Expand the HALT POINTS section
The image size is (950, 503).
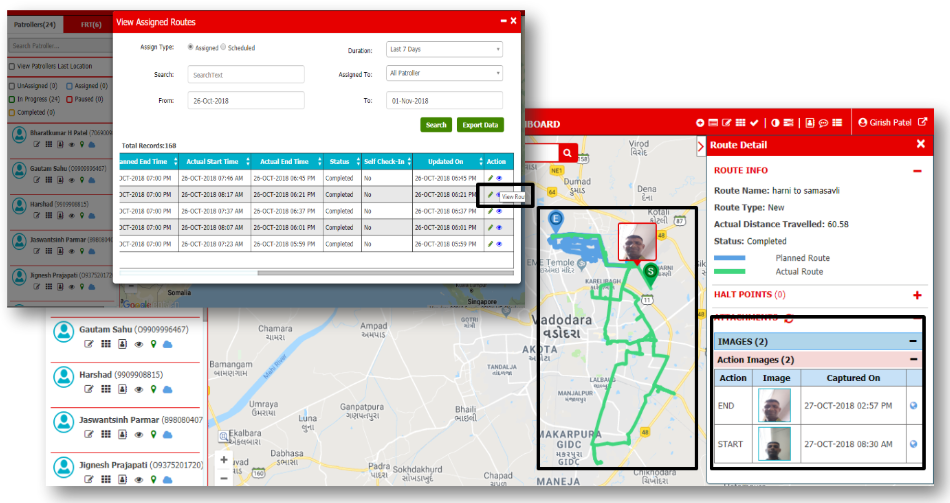917,295
